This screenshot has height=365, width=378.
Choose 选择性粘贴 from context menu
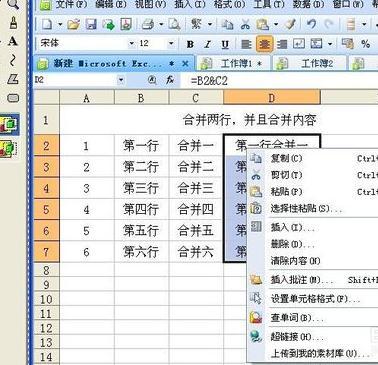(x=306, y=209)
